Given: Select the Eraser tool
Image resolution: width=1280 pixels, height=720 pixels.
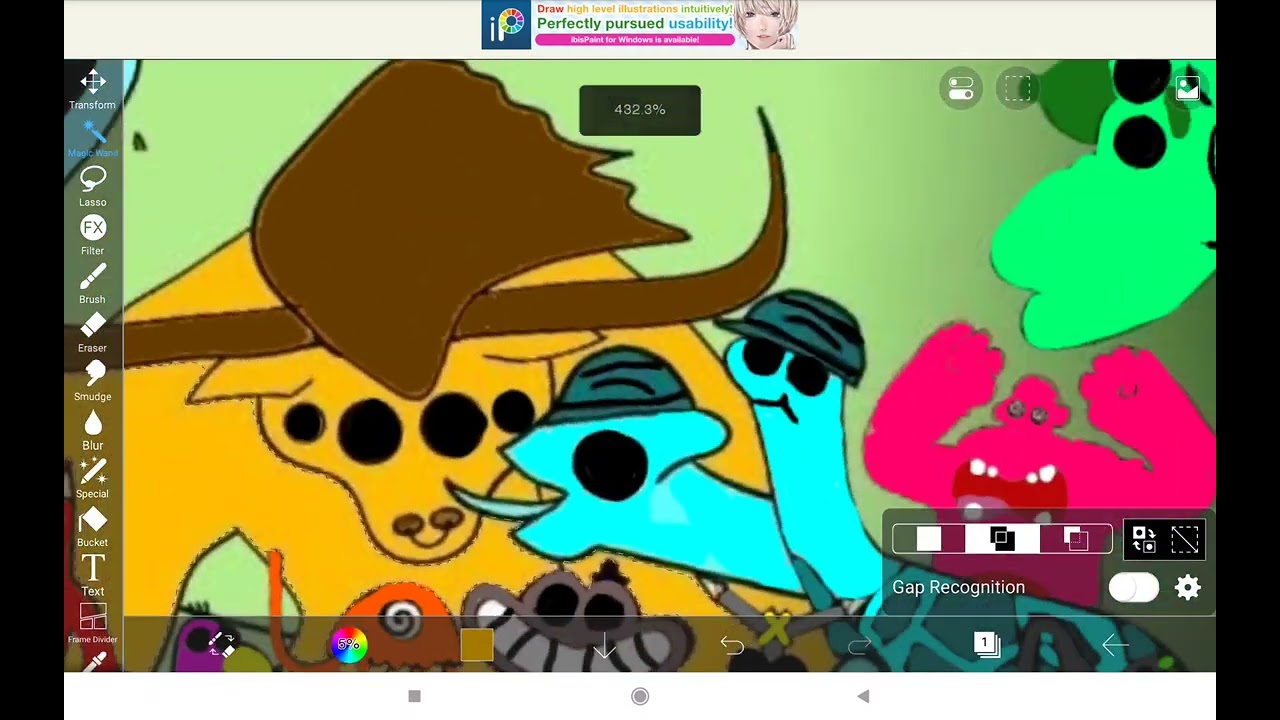Looking at the screenshot, I should point(93,333).
